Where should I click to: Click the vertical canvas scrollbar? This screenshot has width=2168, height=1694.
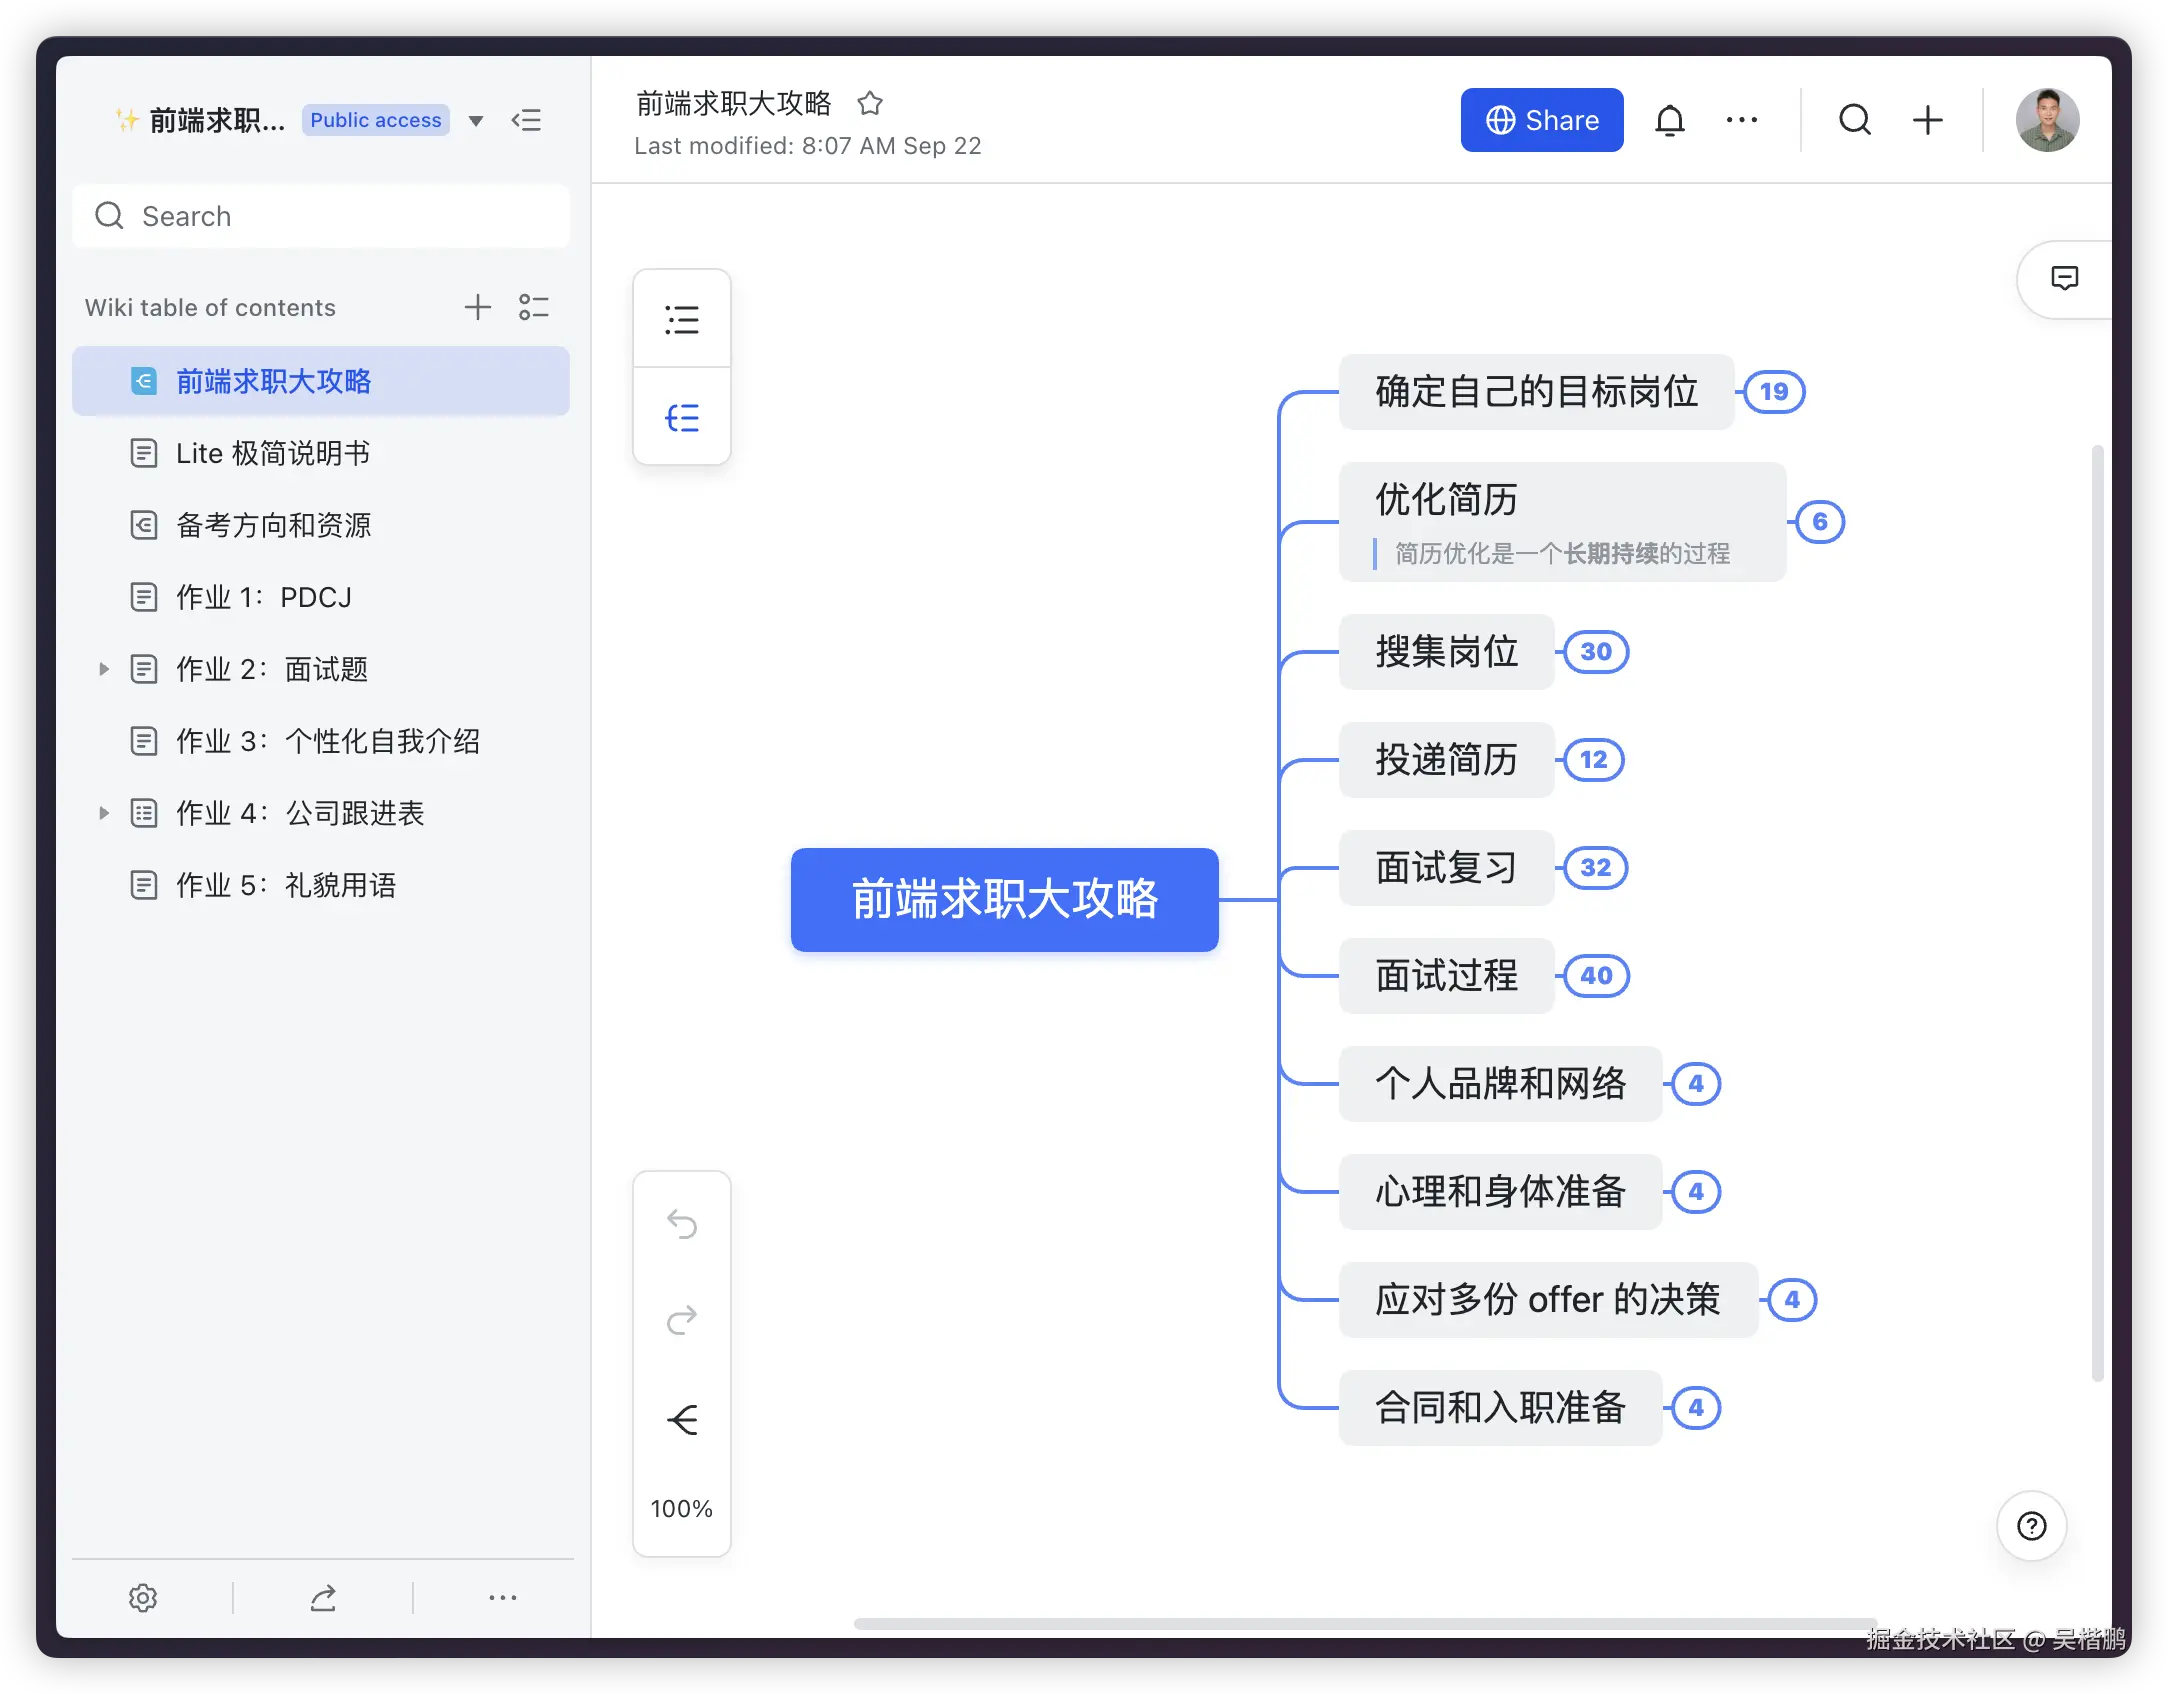pos(2097,912)
